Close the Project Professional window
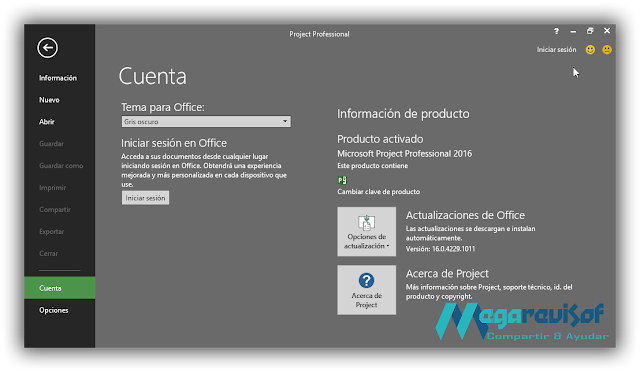The width and height of the screenshot is (640, 372). click(x=607, y=31)
